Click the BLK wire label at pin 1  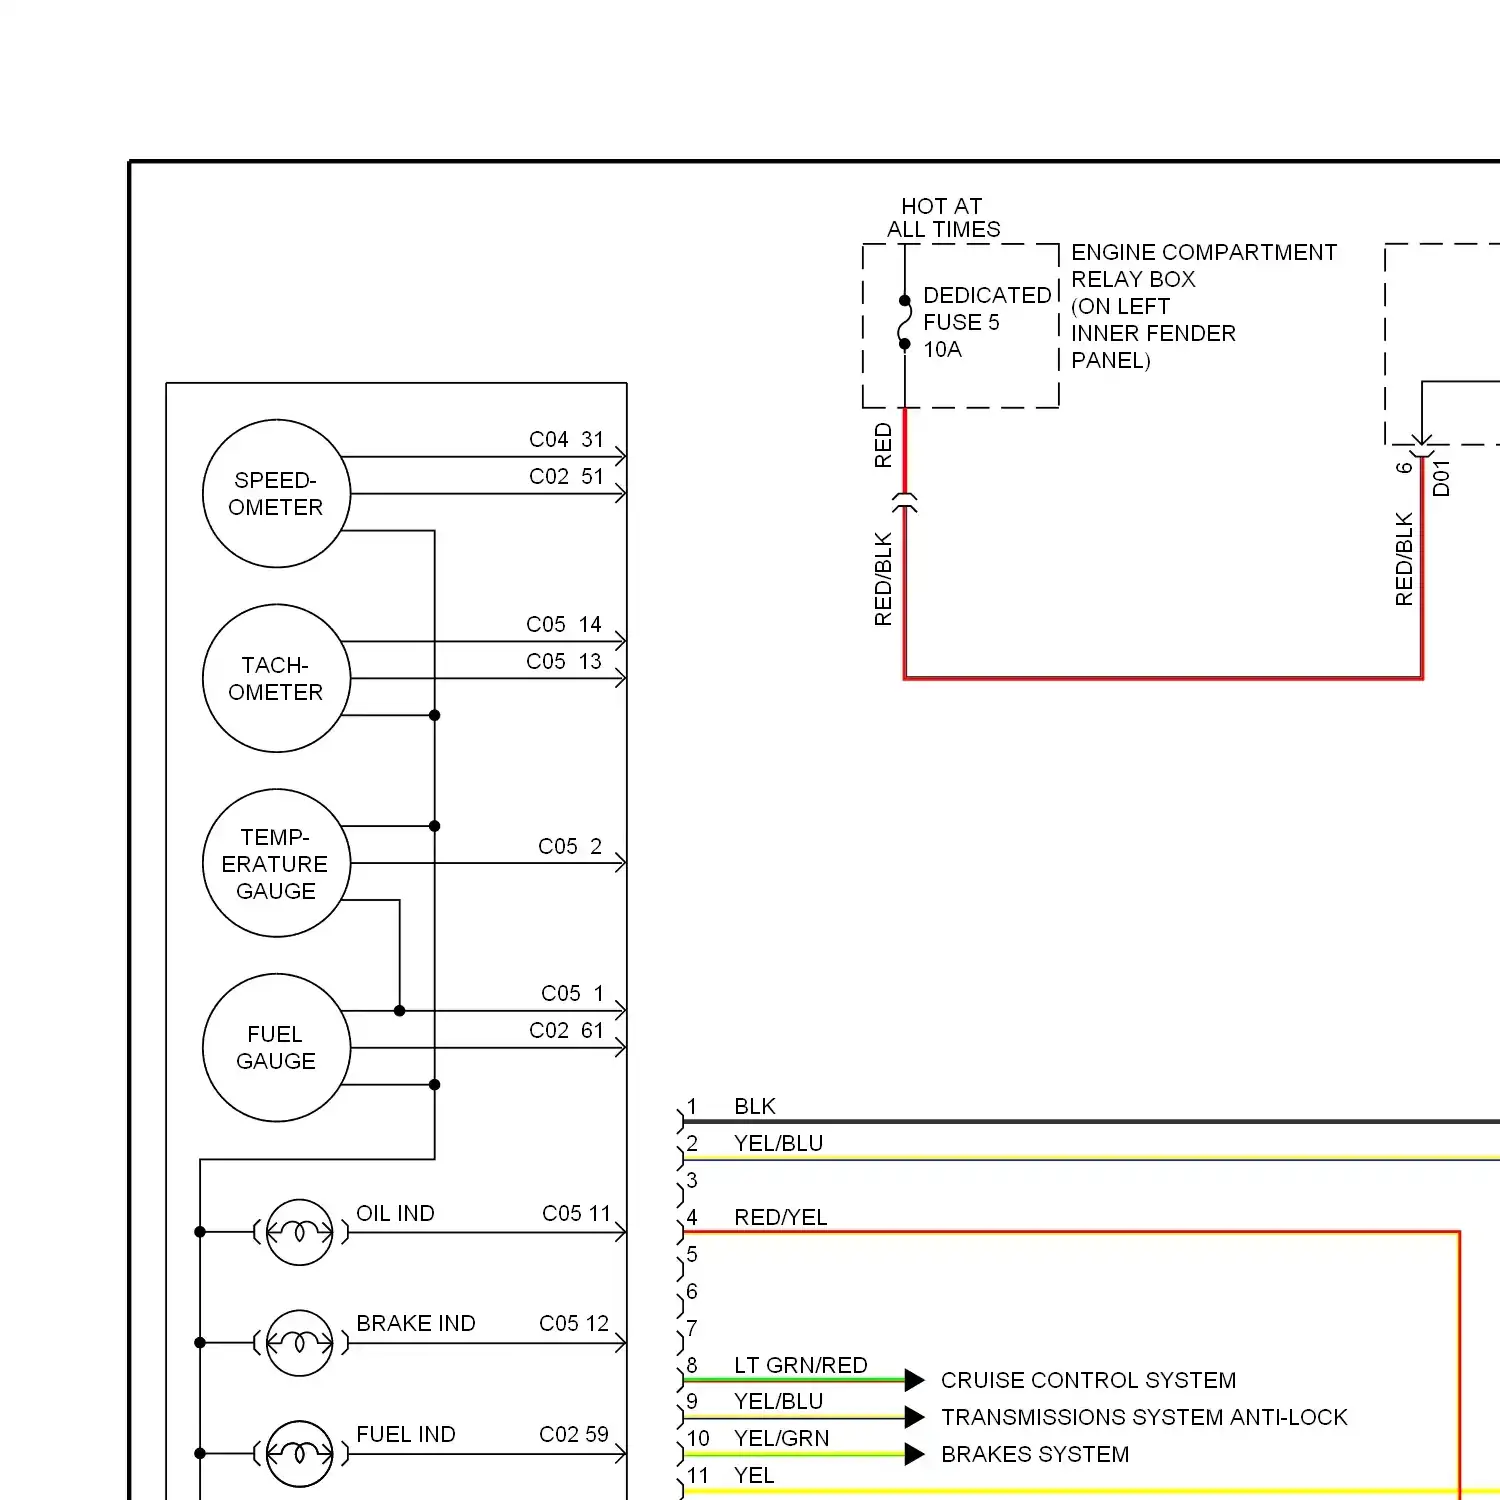pyautogui.click(x=755, y=1106)
